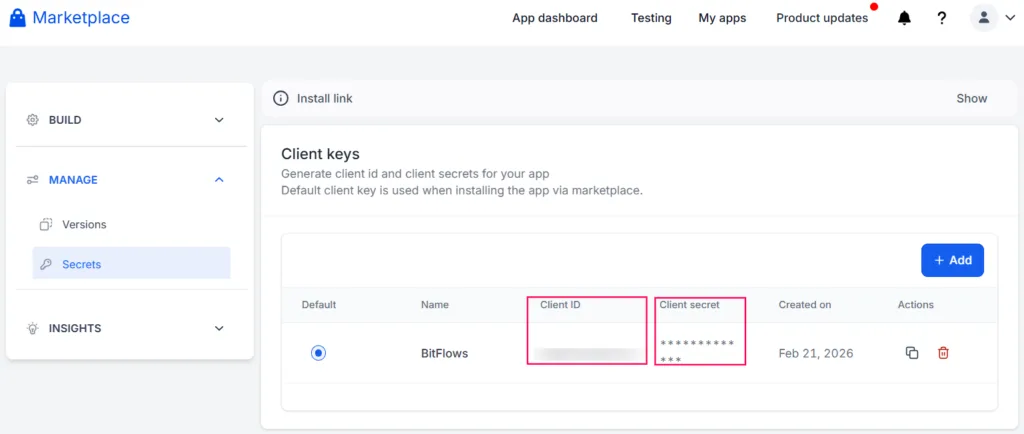Image resolution: width=1024 pixels, height=434 pixels.
Task: Click the Client keys heading
Action: tap(321, 154)
